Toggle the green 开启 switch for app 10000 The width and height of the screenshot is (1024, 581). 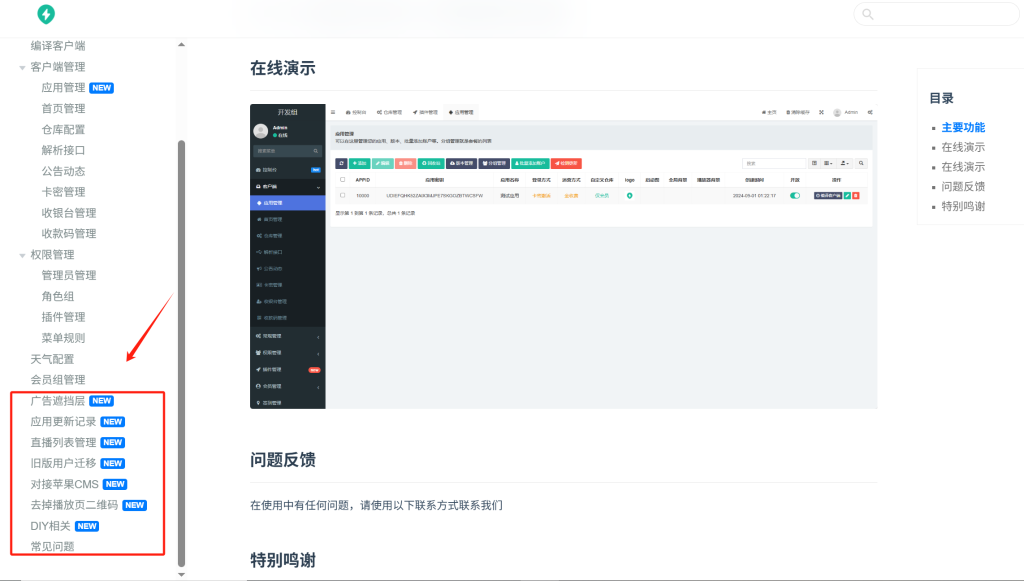[x=795, y=196]
